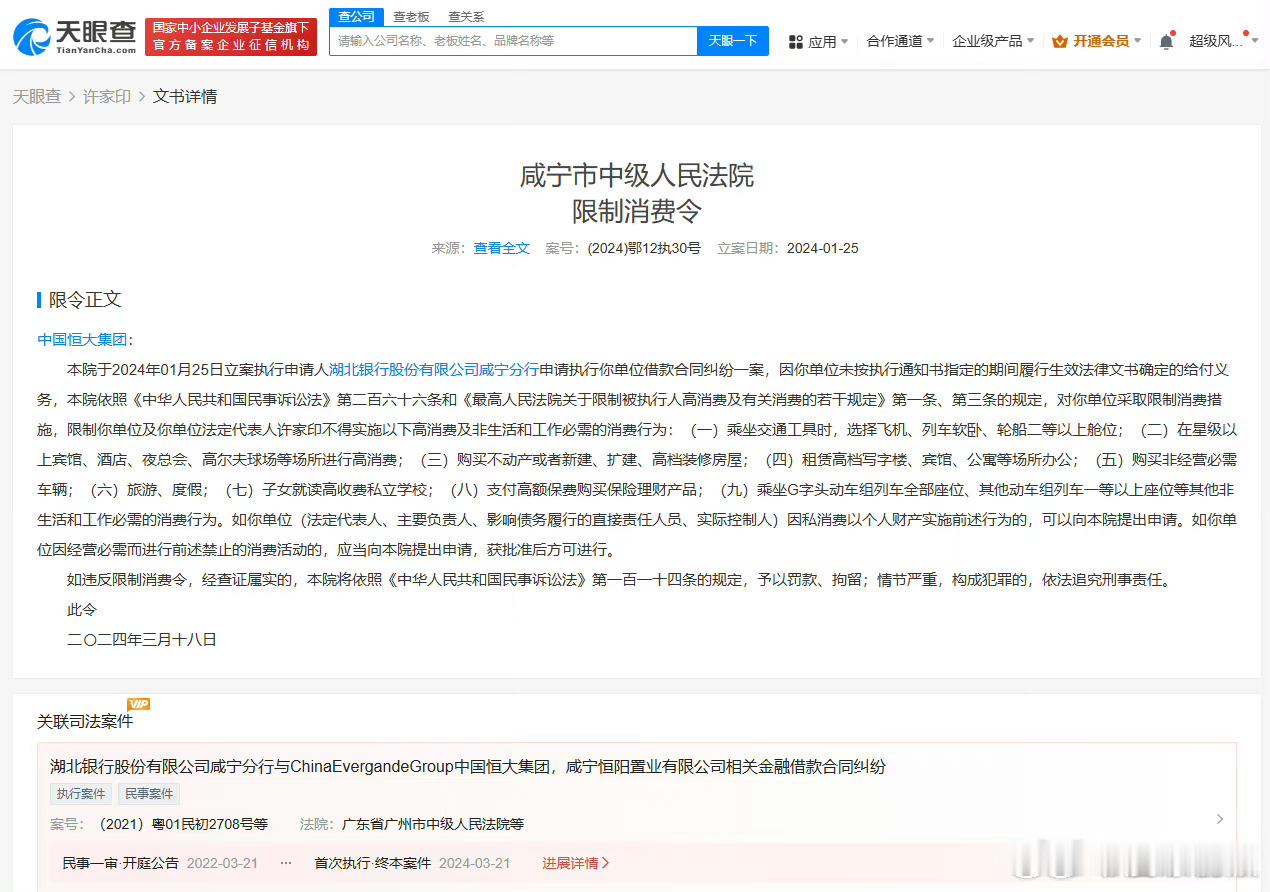Click the 关联司法案件 heading
Viewport: 1270px width, 892px height.
coord(85,721)
